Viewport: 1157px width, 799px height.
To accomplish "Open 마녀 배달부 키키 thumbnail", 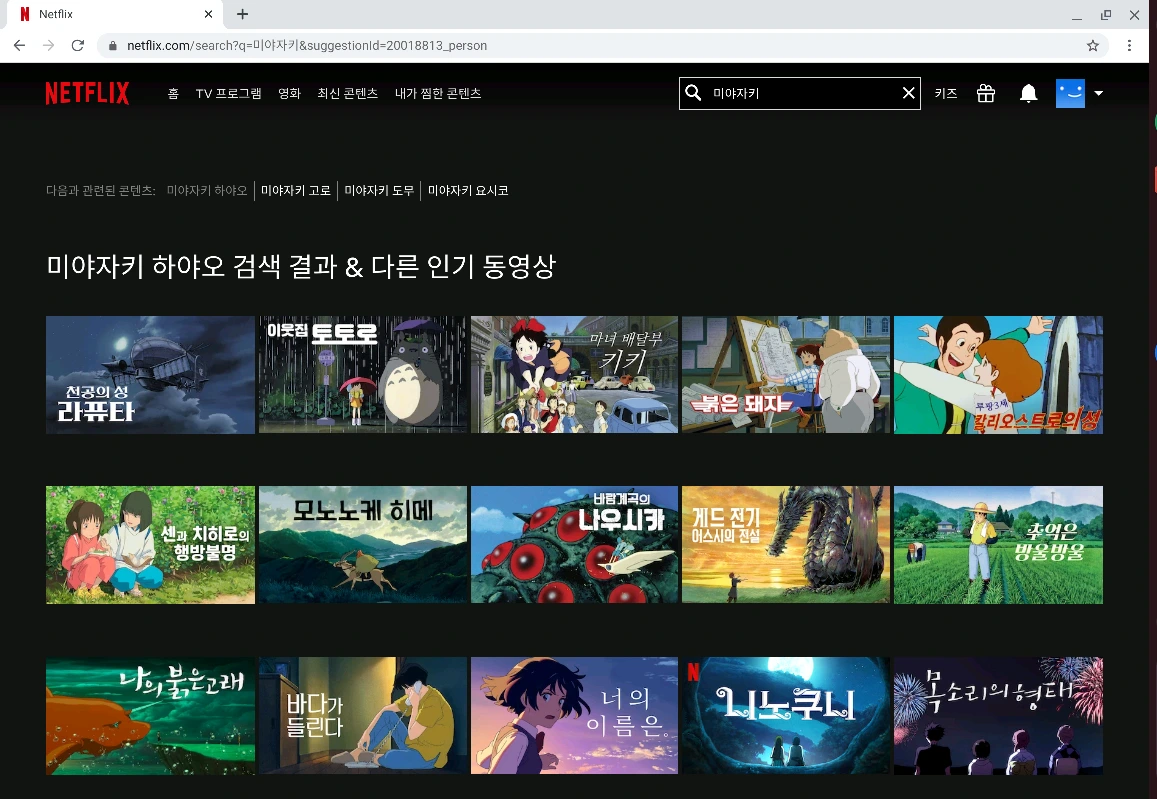I will pyautogui.click(x=574, y=375).
